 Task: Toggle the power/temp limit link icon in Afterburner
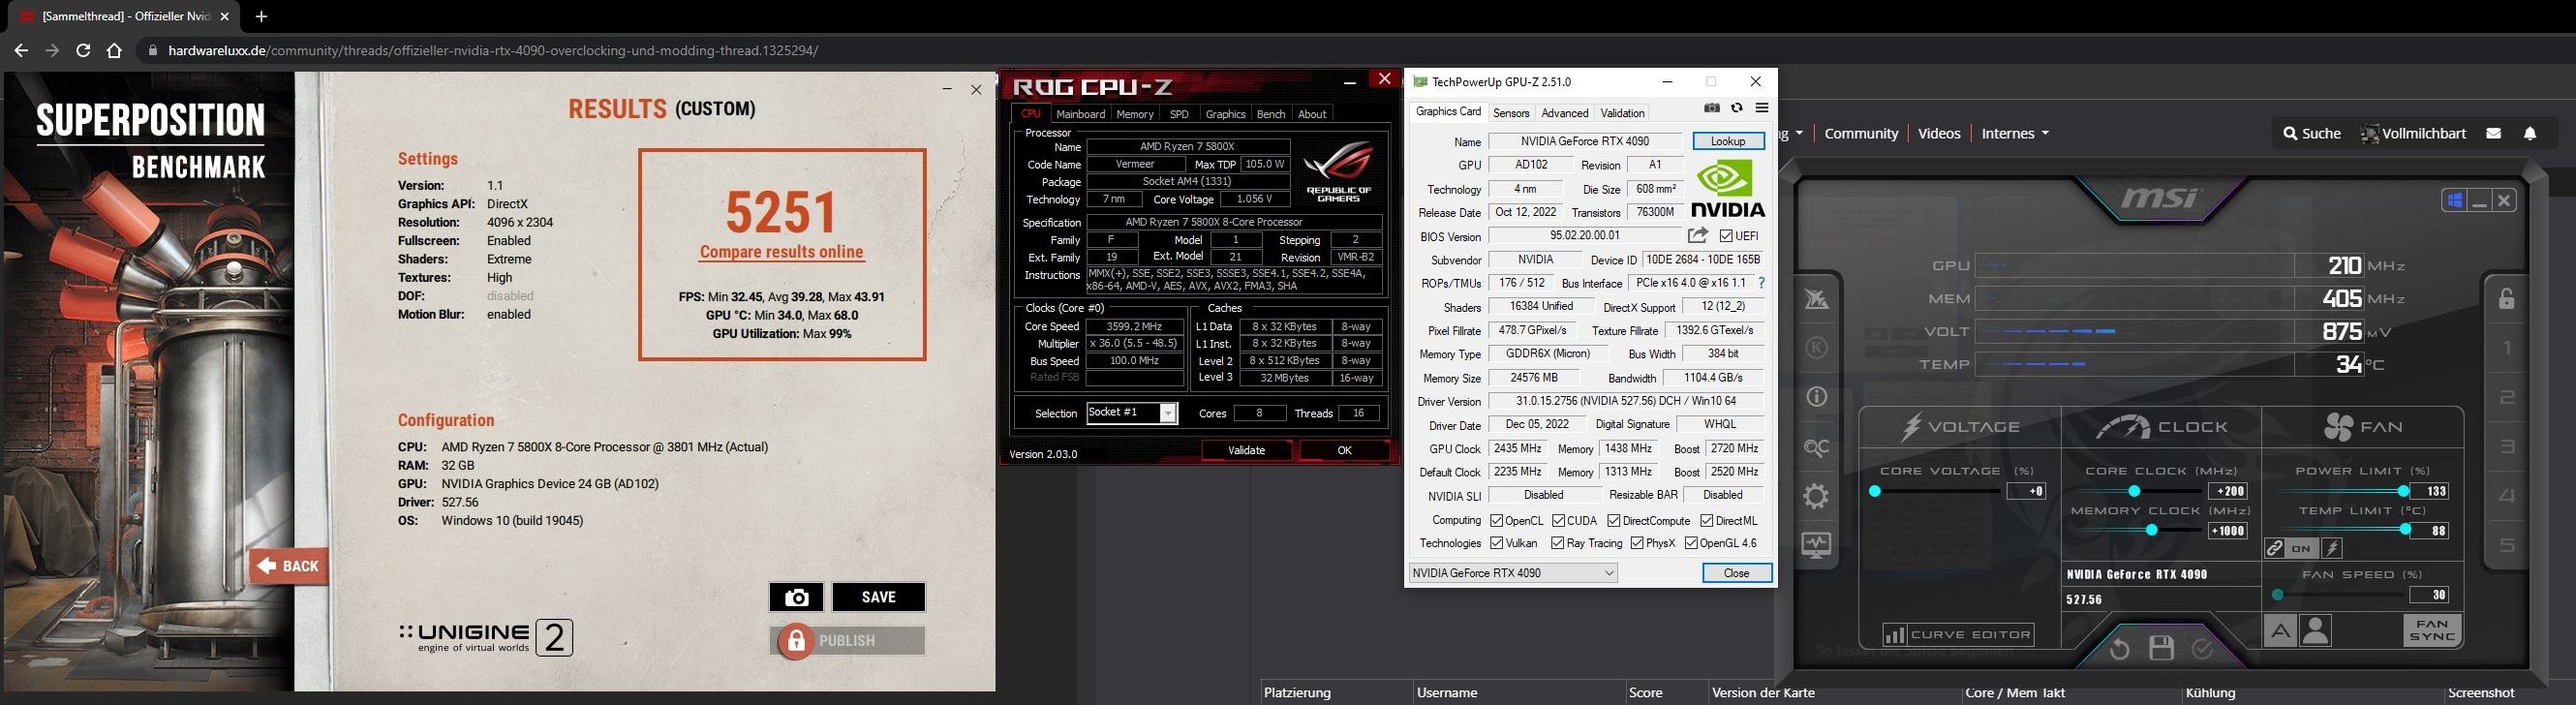2275,548
